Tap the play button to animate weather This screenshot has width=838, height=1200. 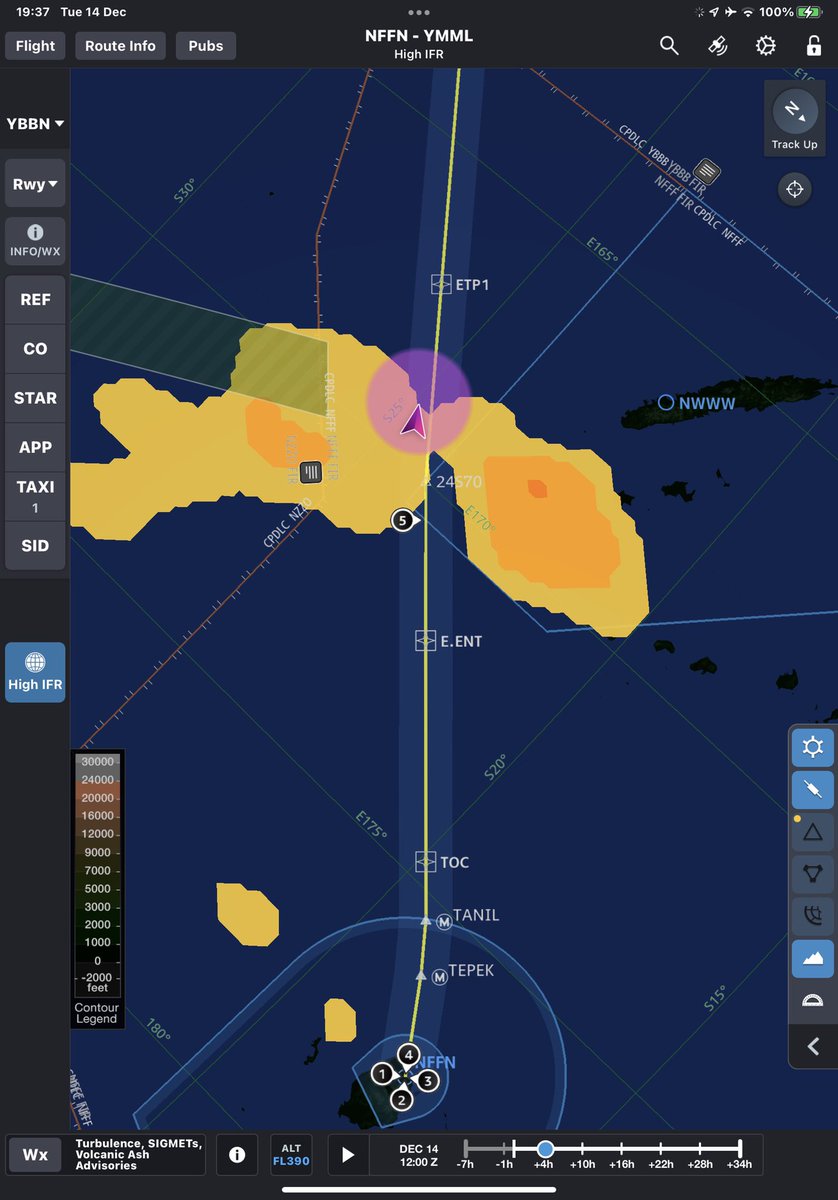pyautogui.click(x=347, y=1154)
